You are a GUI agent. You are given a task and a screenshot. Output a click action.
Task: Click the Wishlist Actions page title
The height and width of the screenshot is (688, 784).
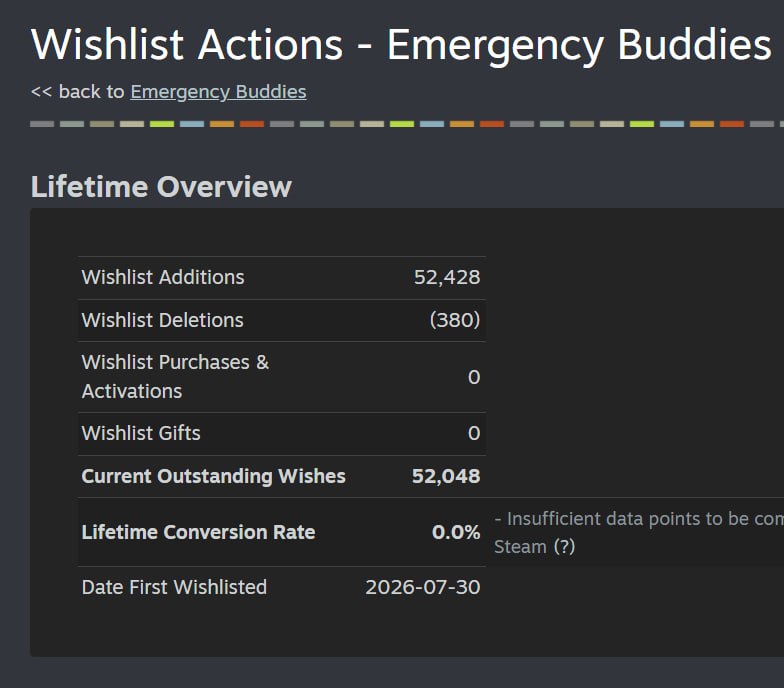pyautogui.click(x=401, y=45)
